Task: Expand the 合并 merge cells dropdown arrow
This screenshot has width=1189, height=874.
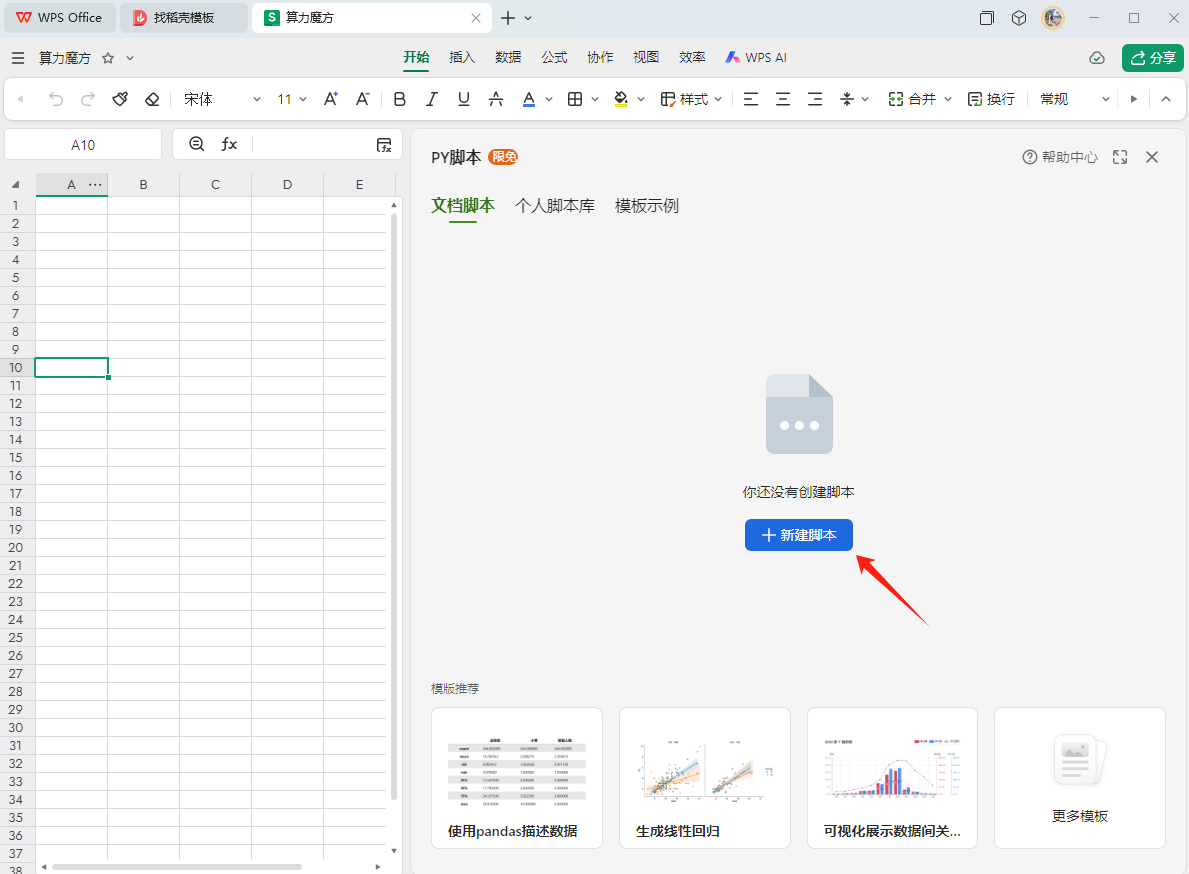Action: [x=949, y=99]
